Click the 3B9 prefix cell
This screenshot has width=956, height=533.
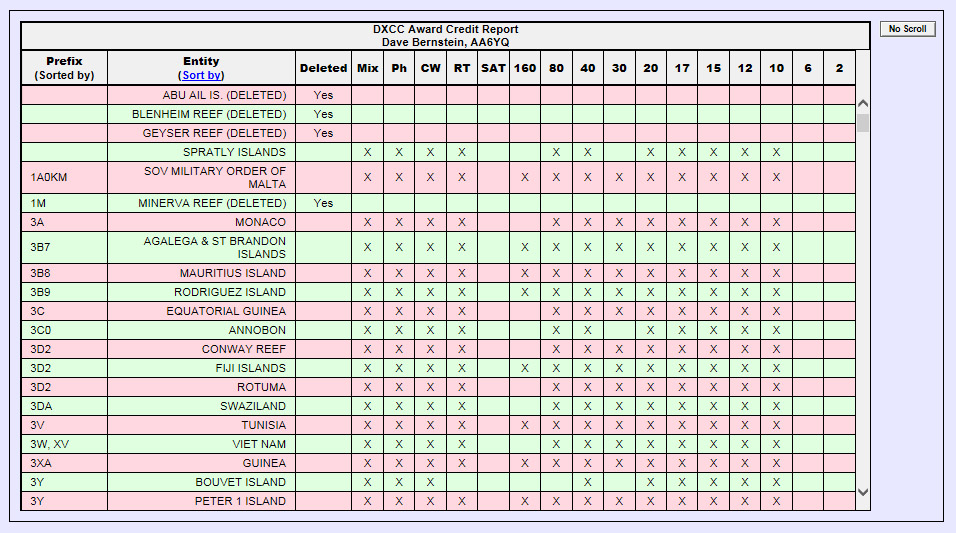(x=64, y=292)
